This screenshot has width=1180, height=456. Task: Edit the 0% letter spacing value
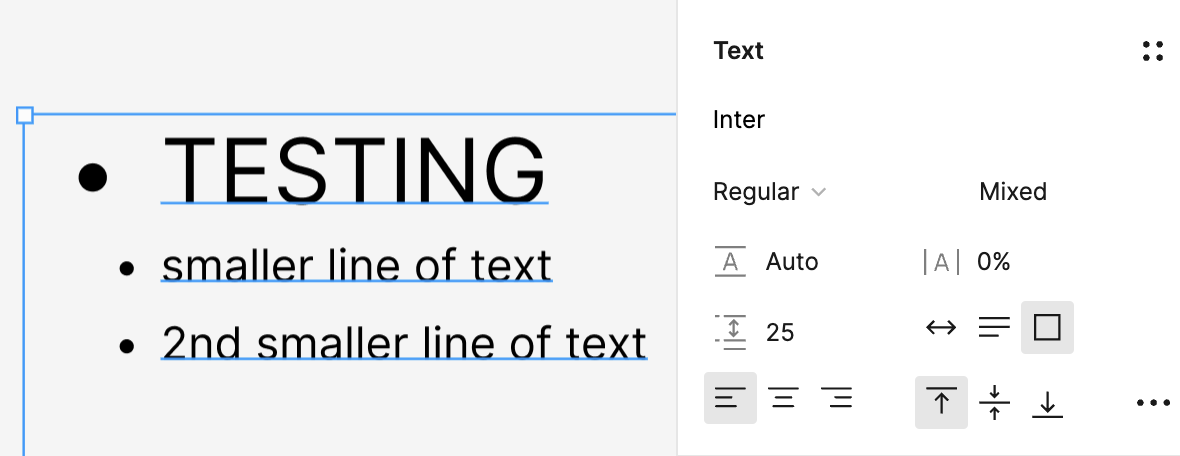[993, 262]
